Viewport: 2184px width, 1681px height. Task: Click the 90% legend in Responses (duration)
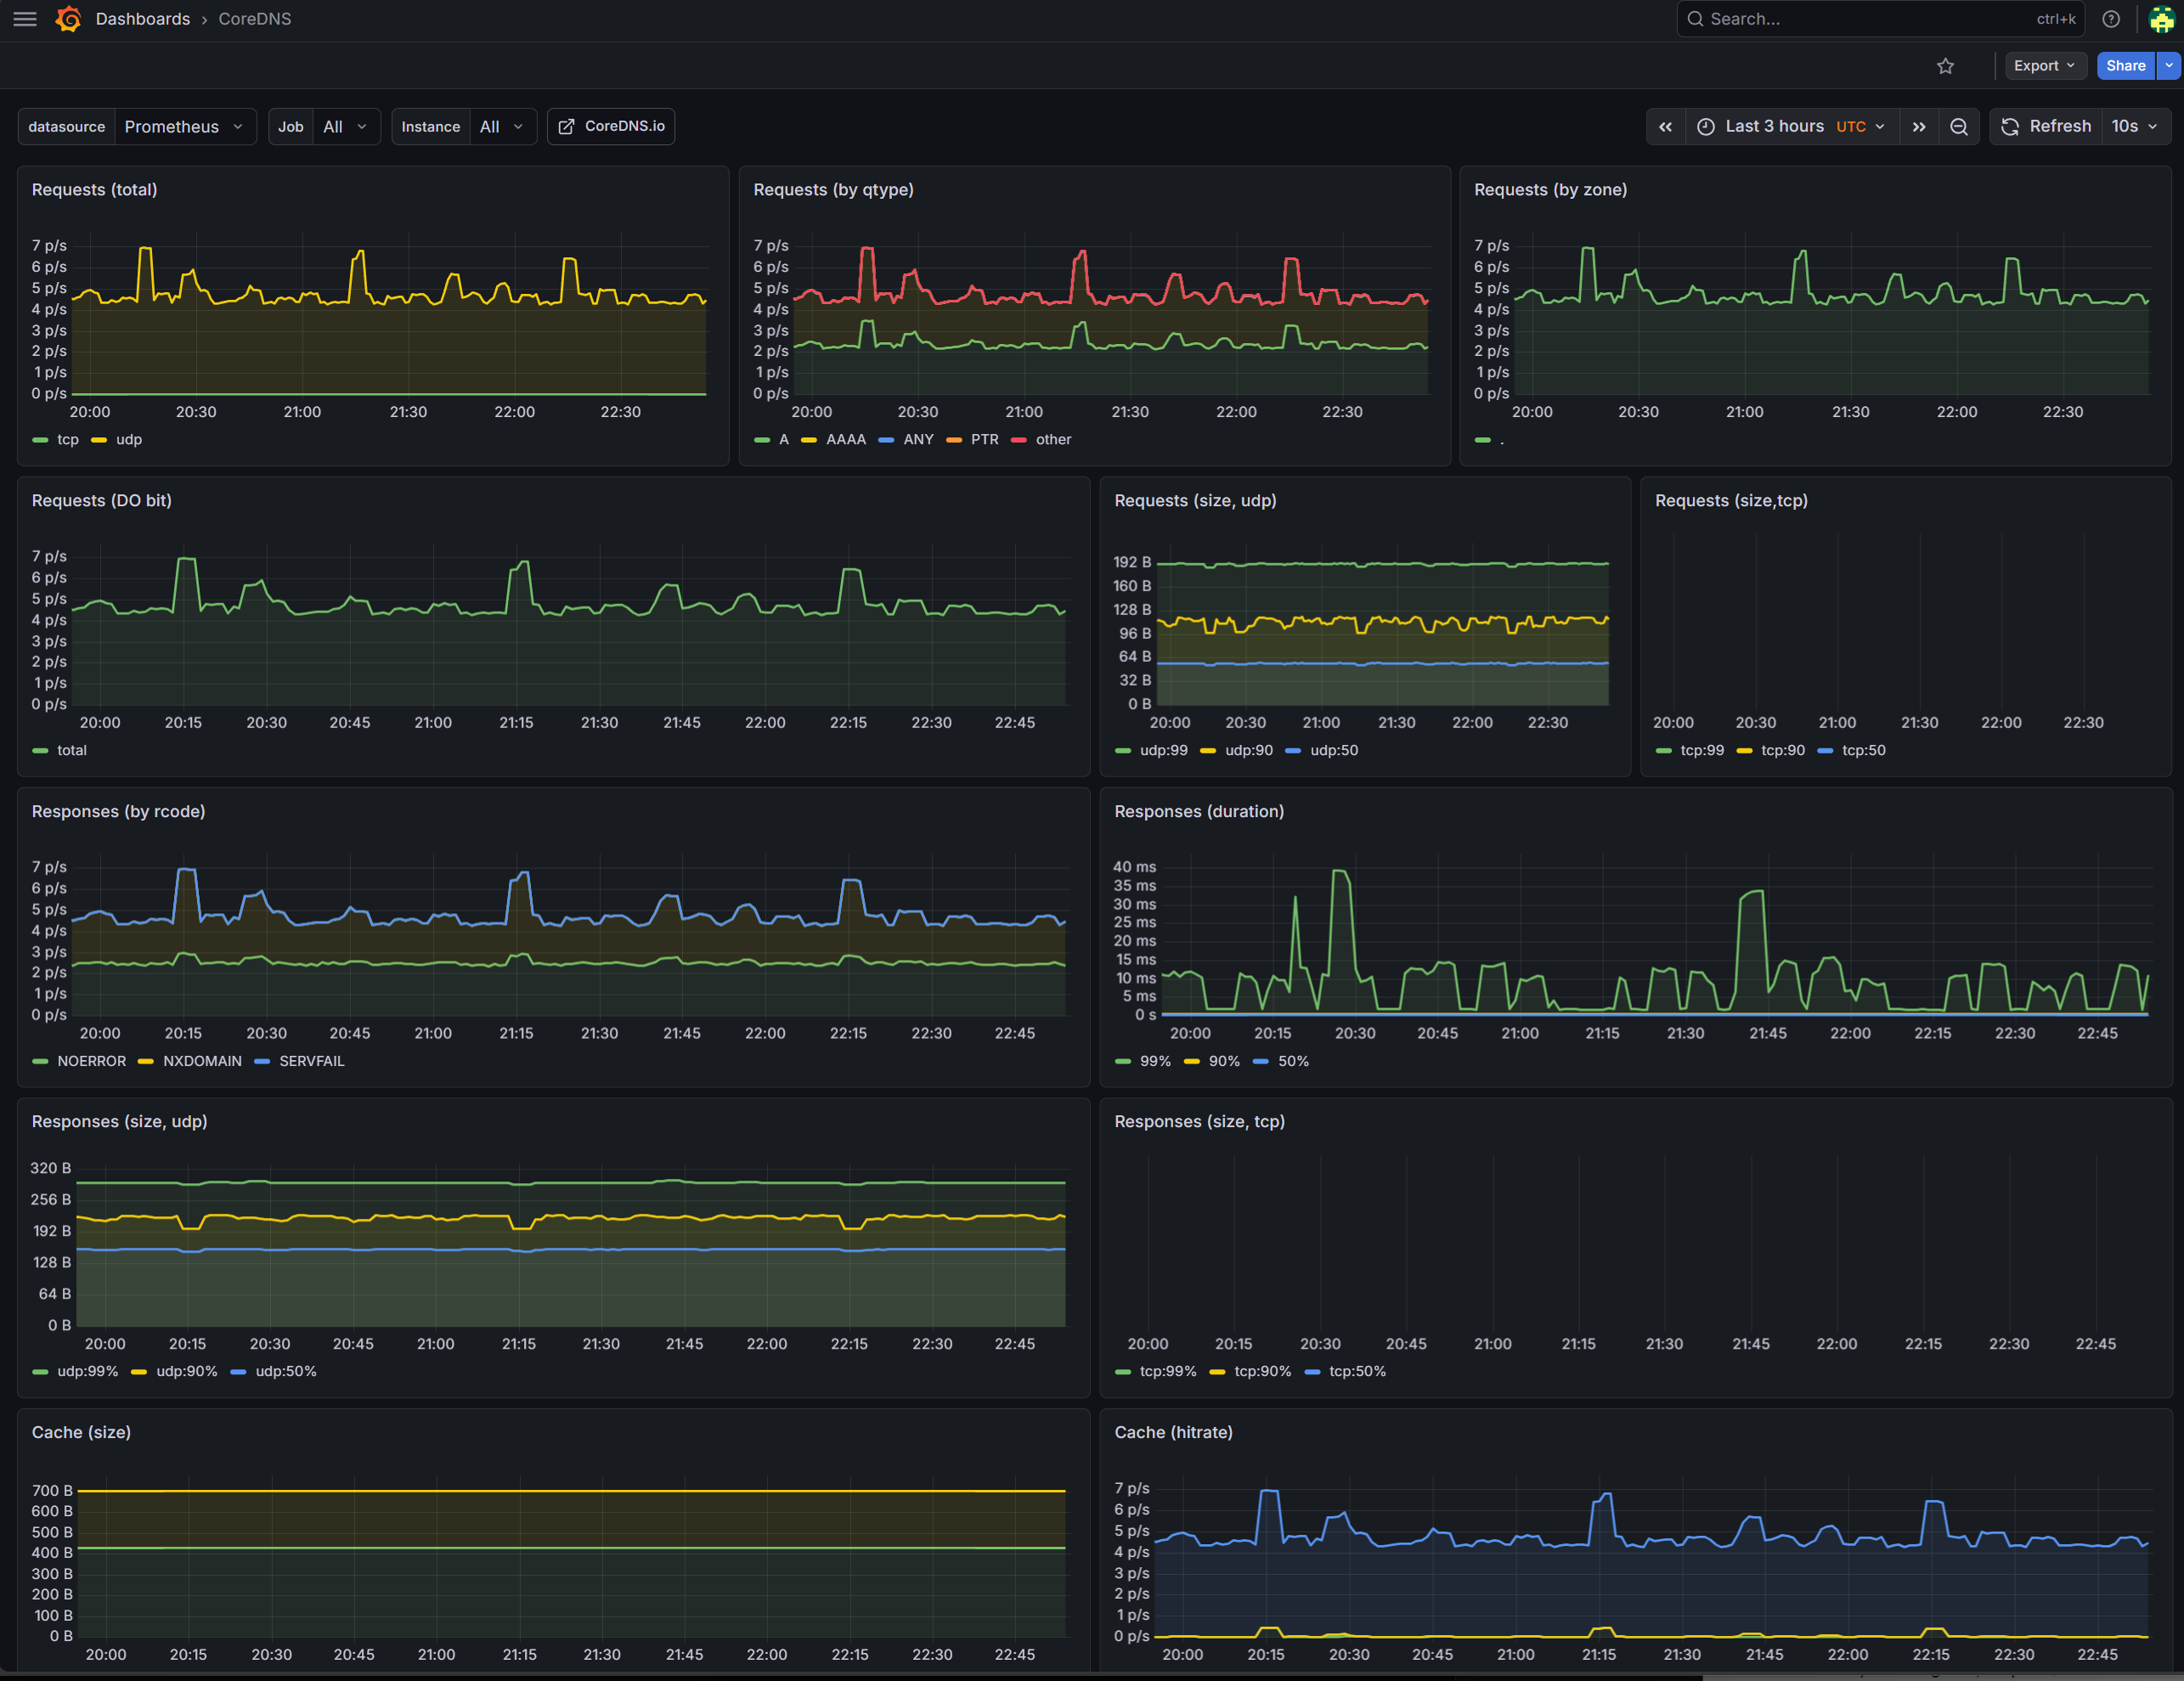1224,1062
